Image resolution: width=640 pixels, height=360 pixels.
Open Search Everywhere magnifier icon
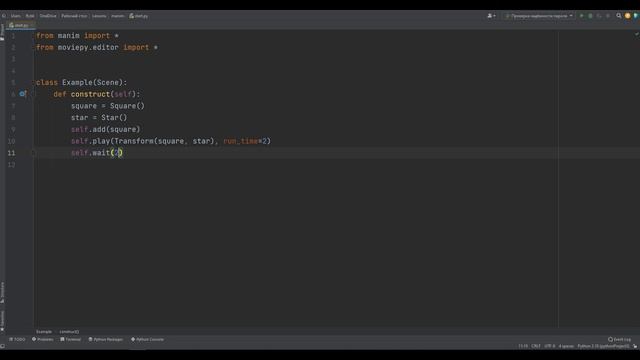coord(619,16)
